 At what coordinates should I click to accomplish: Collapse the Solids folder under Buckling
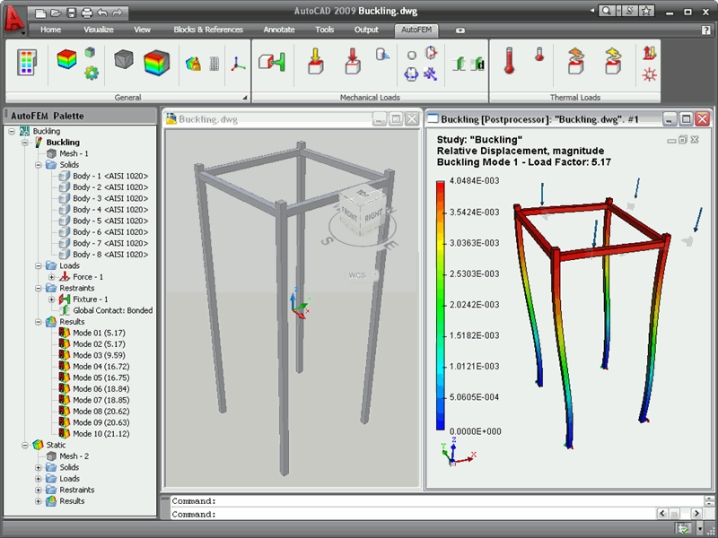click(37, 165)
